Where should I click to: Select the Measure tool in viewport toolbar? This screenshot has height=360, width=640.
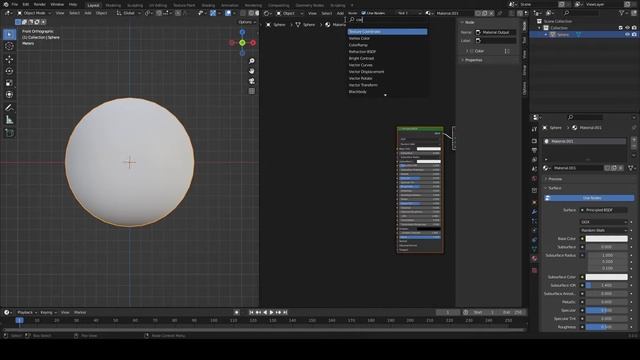coord(9,120)
